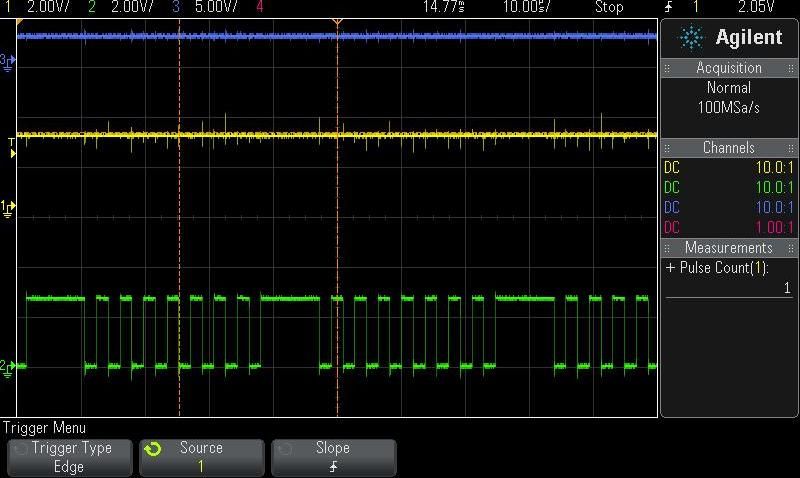Image resolution: width=800 pixels, height=478 pixels.
Task: Click the Pulse Count(1) measurement label
Action: [724, 267]
